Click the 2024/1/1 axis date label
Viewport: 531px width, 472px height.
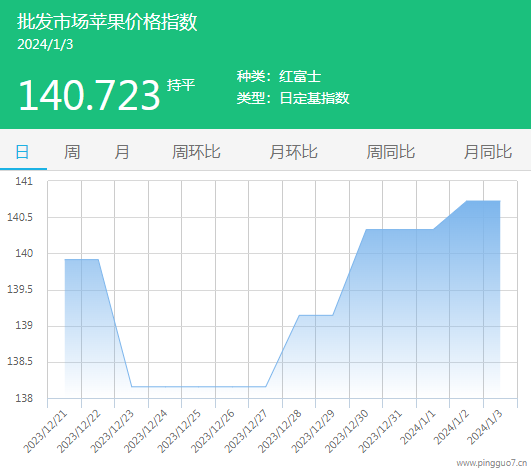click(x=418, y=428)
